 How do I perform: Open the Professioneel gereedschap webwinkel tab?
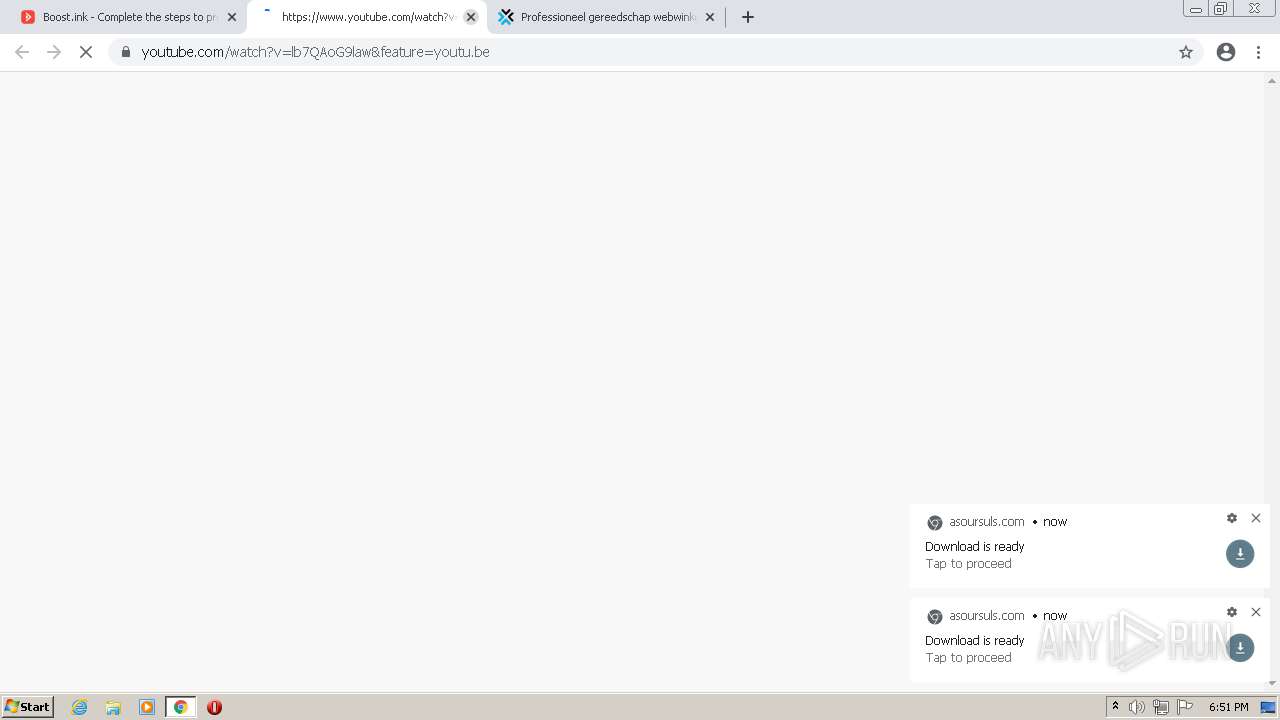click(606, 17)
